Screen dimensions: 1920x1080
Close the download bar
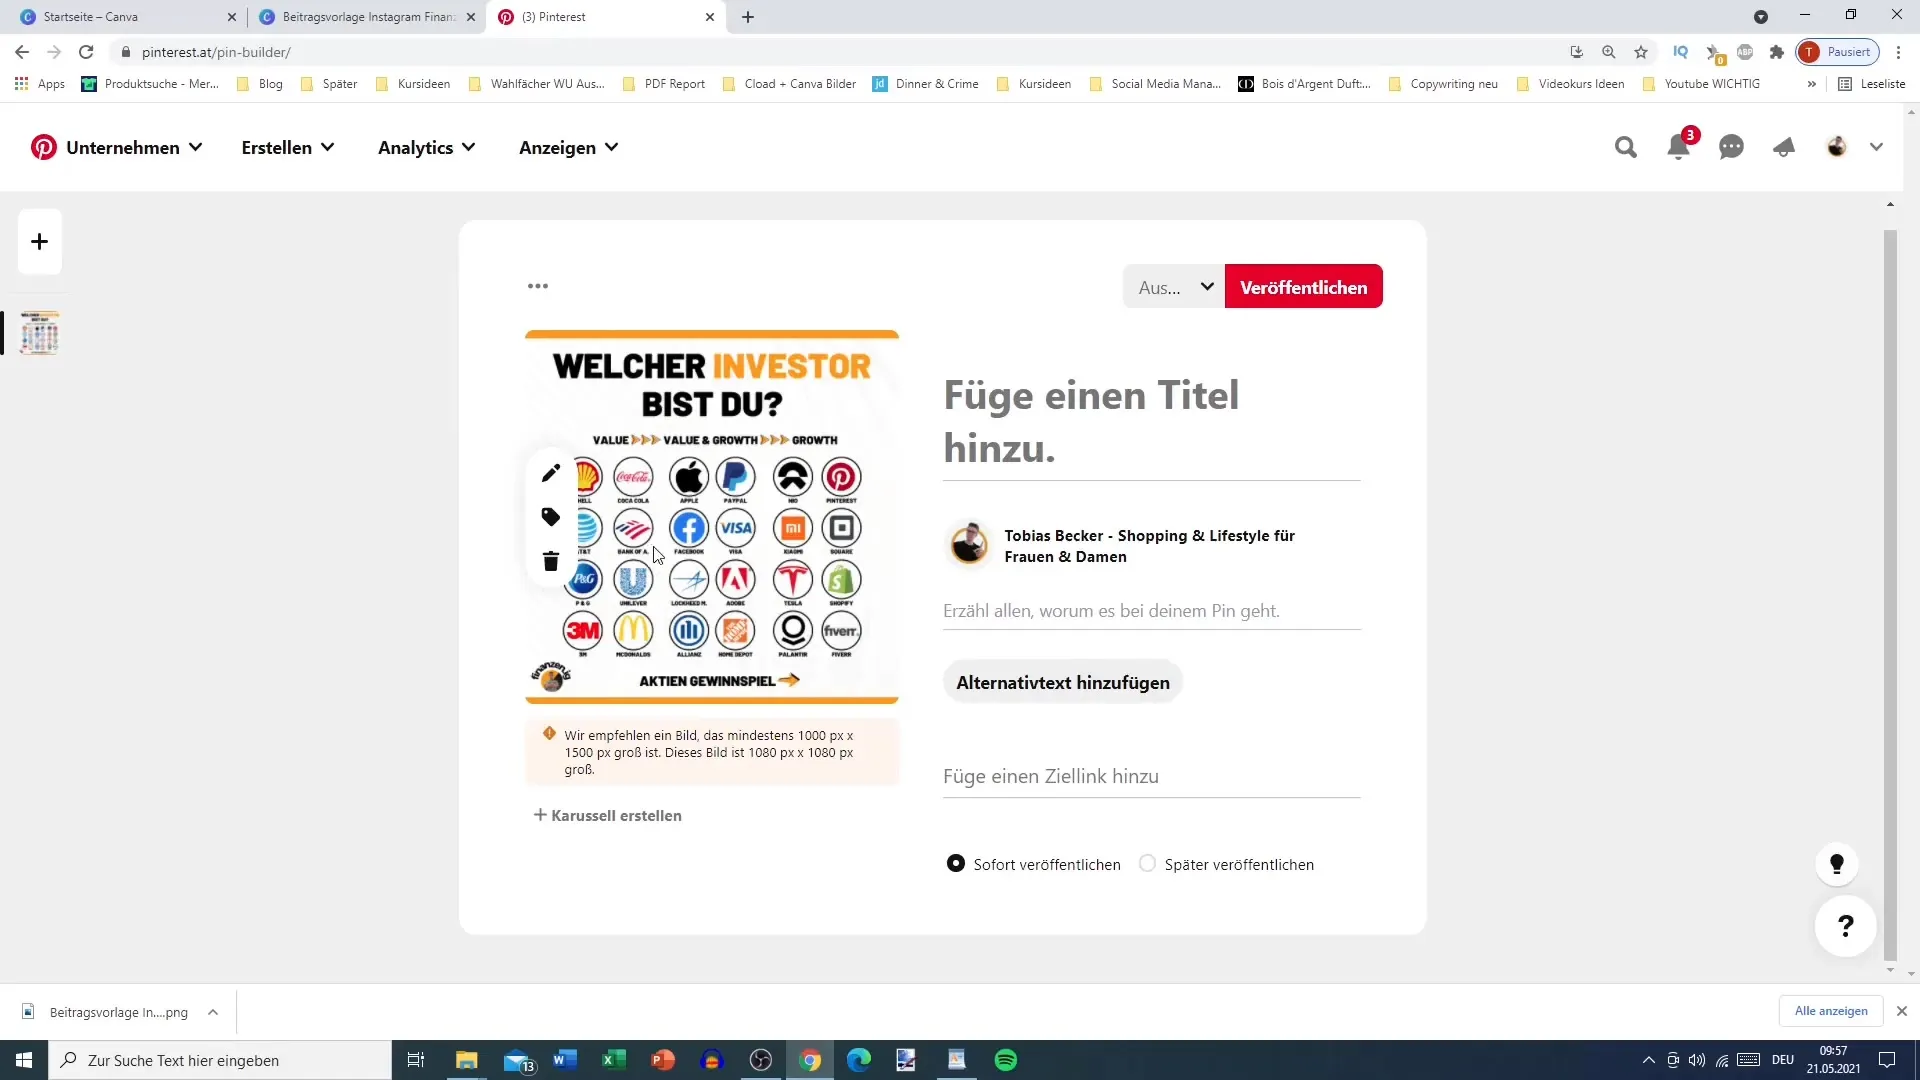(1902, 1011)
